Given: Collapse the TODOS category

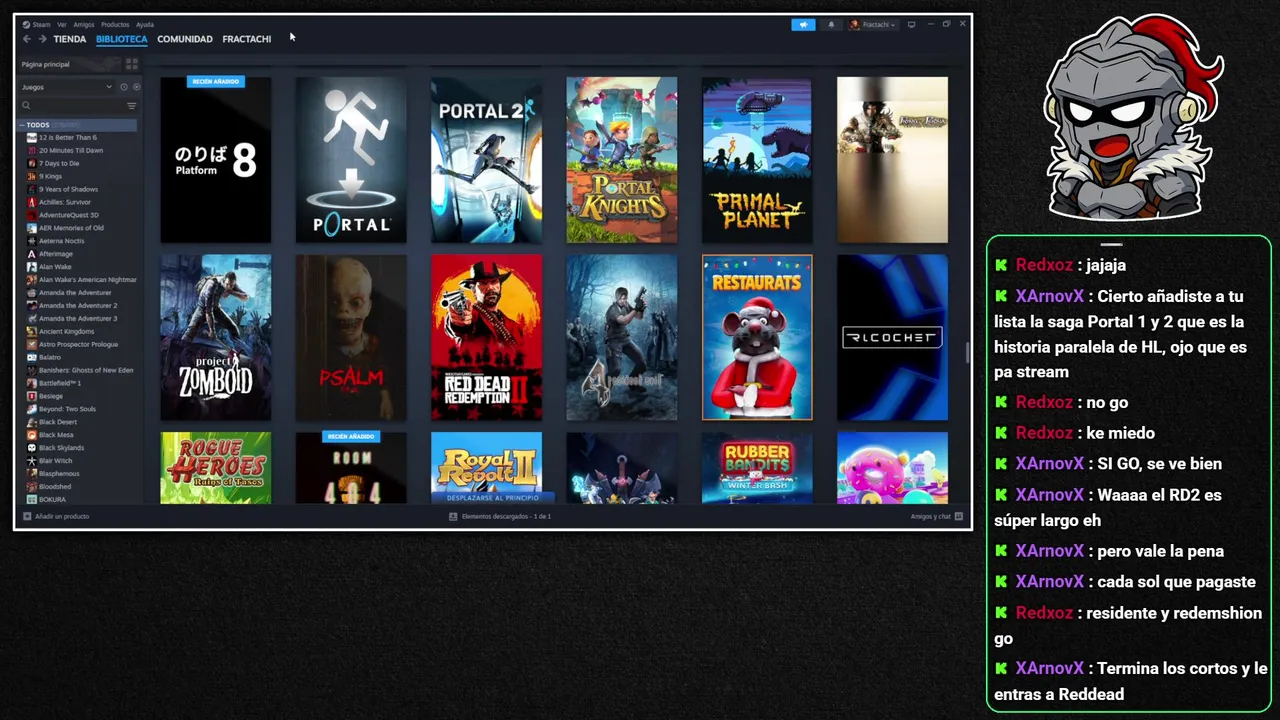Looking at the screenshot, I should (21, 125).
